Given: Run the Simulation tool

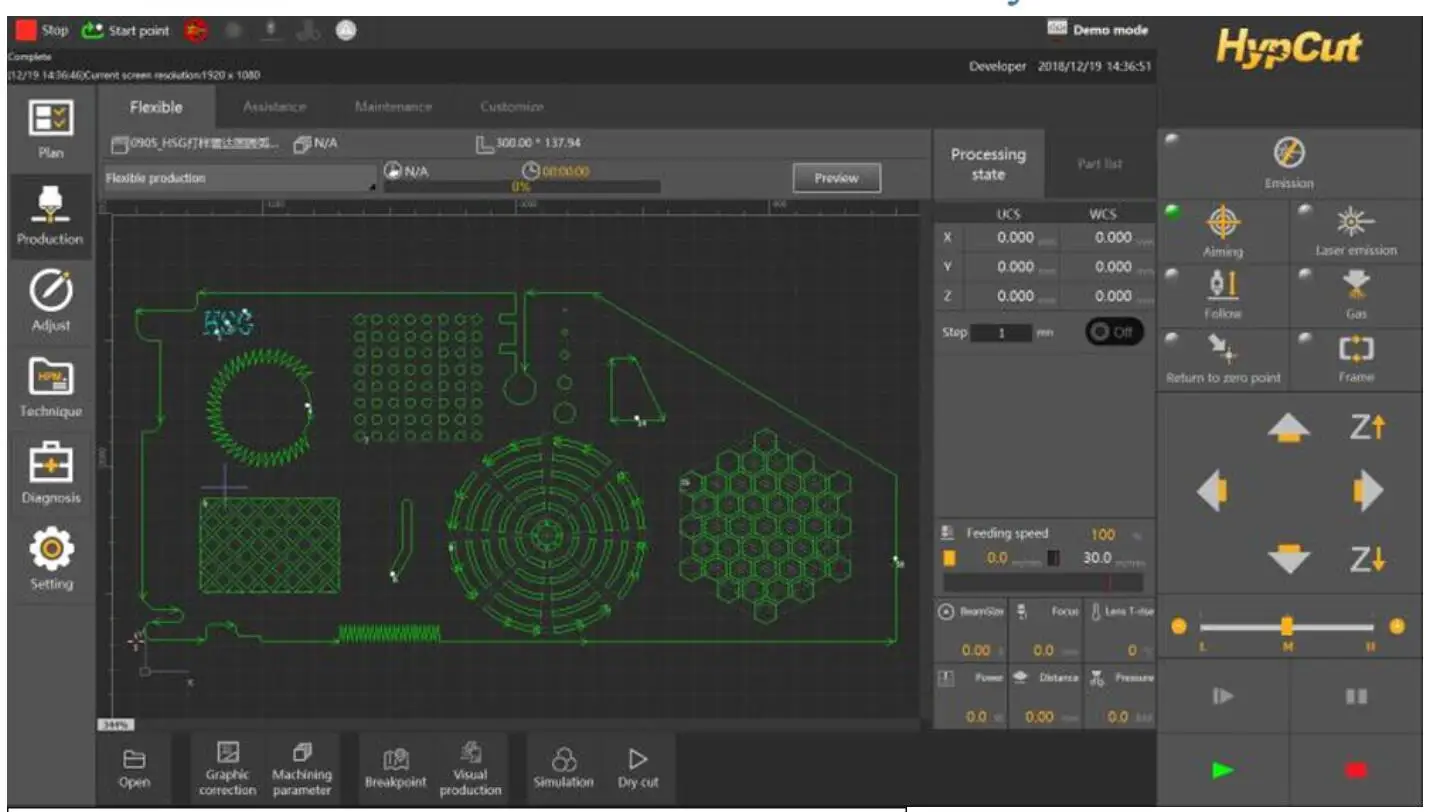Looking at the screenshot, I should pyautogui.click(x=564, y=768).
